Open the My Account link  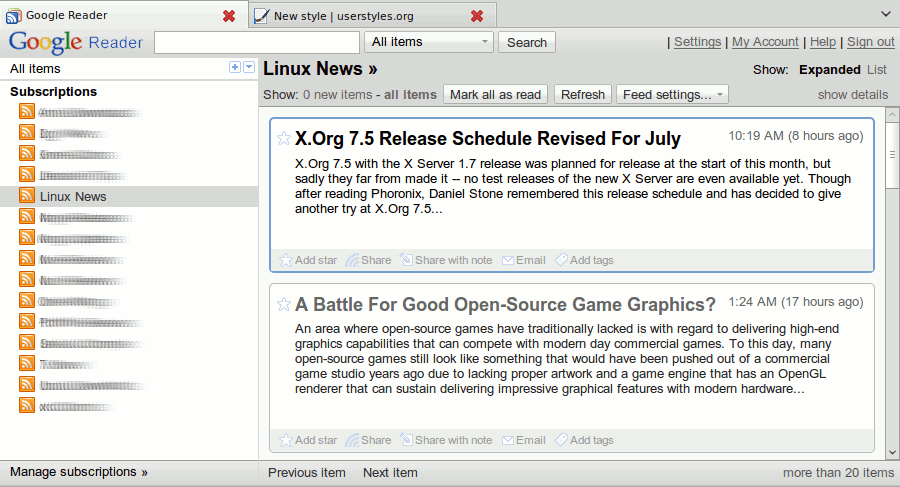[x=765, y=42]
